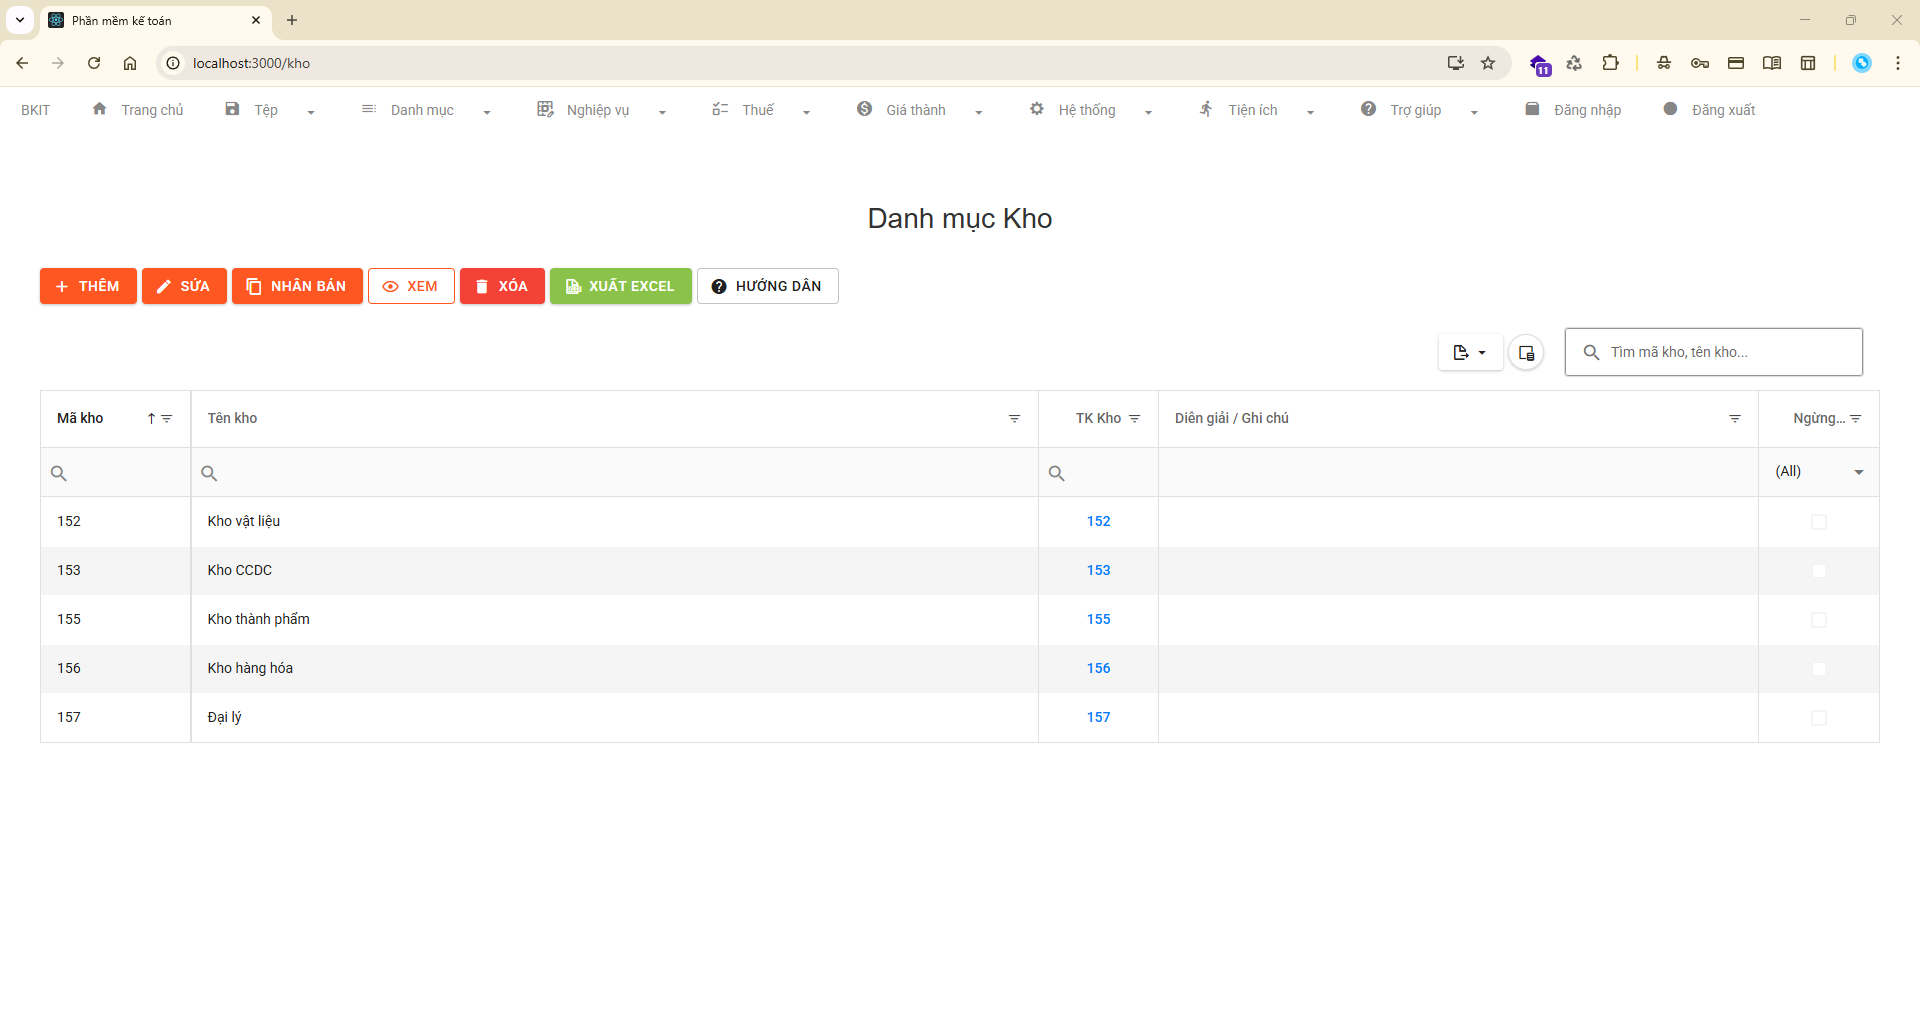Open browser extensions puzzle icon
The image size is (1920, 1032).
(1610, 63)
